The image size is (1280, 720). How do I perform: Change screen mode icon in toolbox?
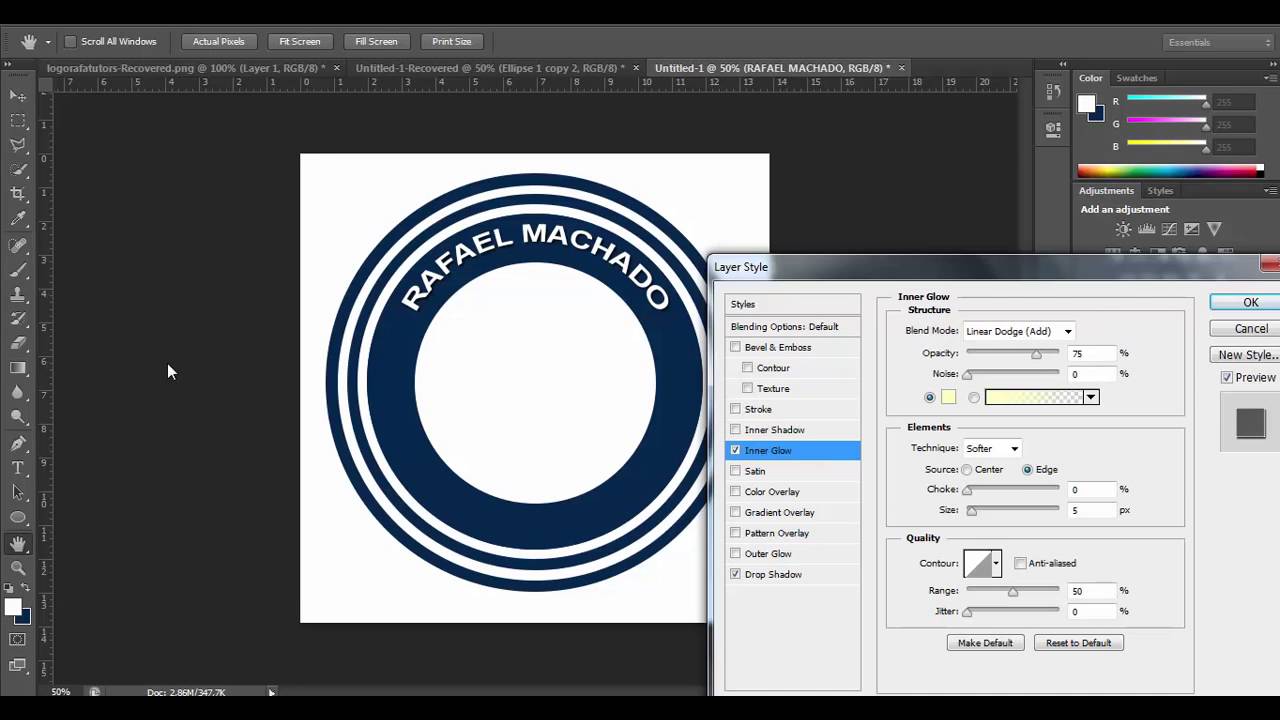18,664
